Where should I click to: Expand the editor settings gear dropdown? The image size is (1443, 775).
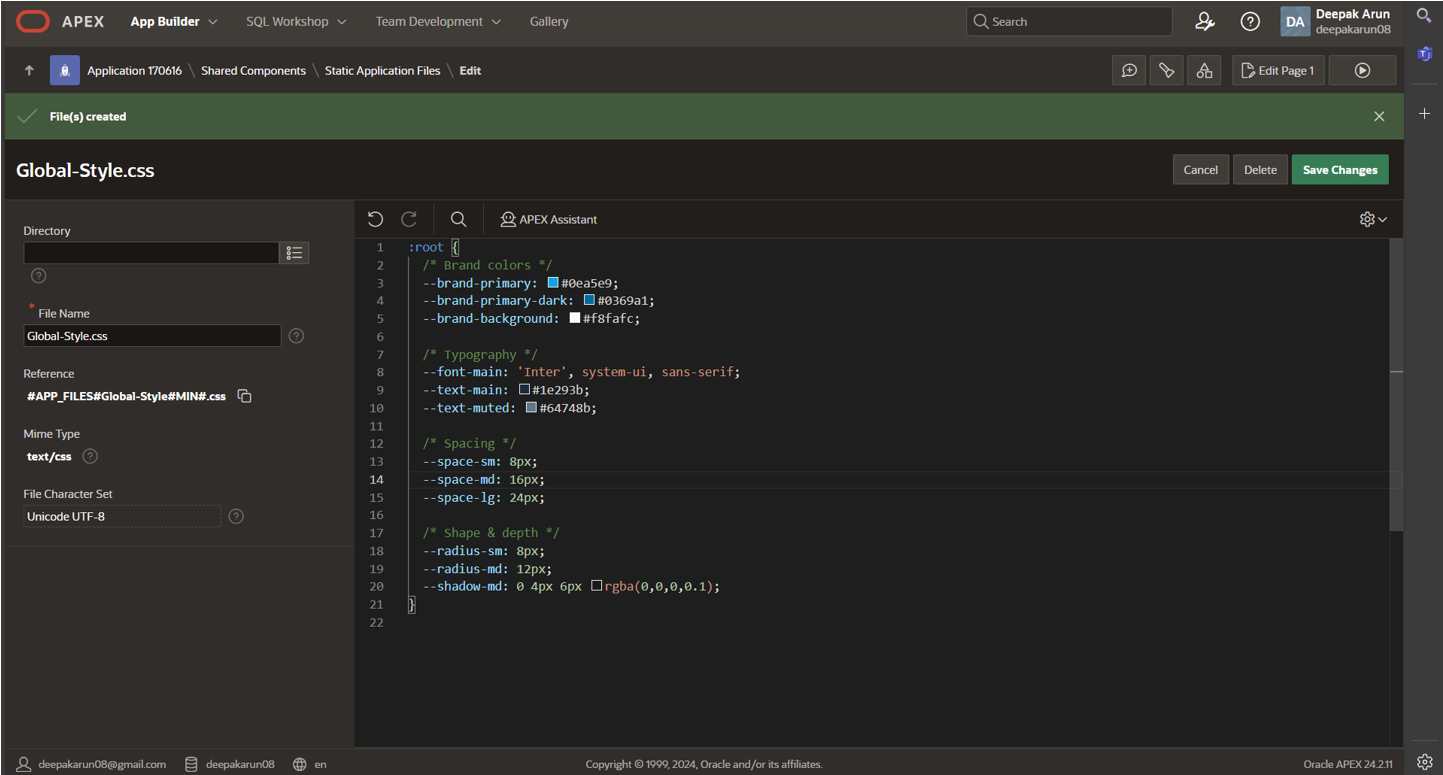click(x=1373, y=219)
